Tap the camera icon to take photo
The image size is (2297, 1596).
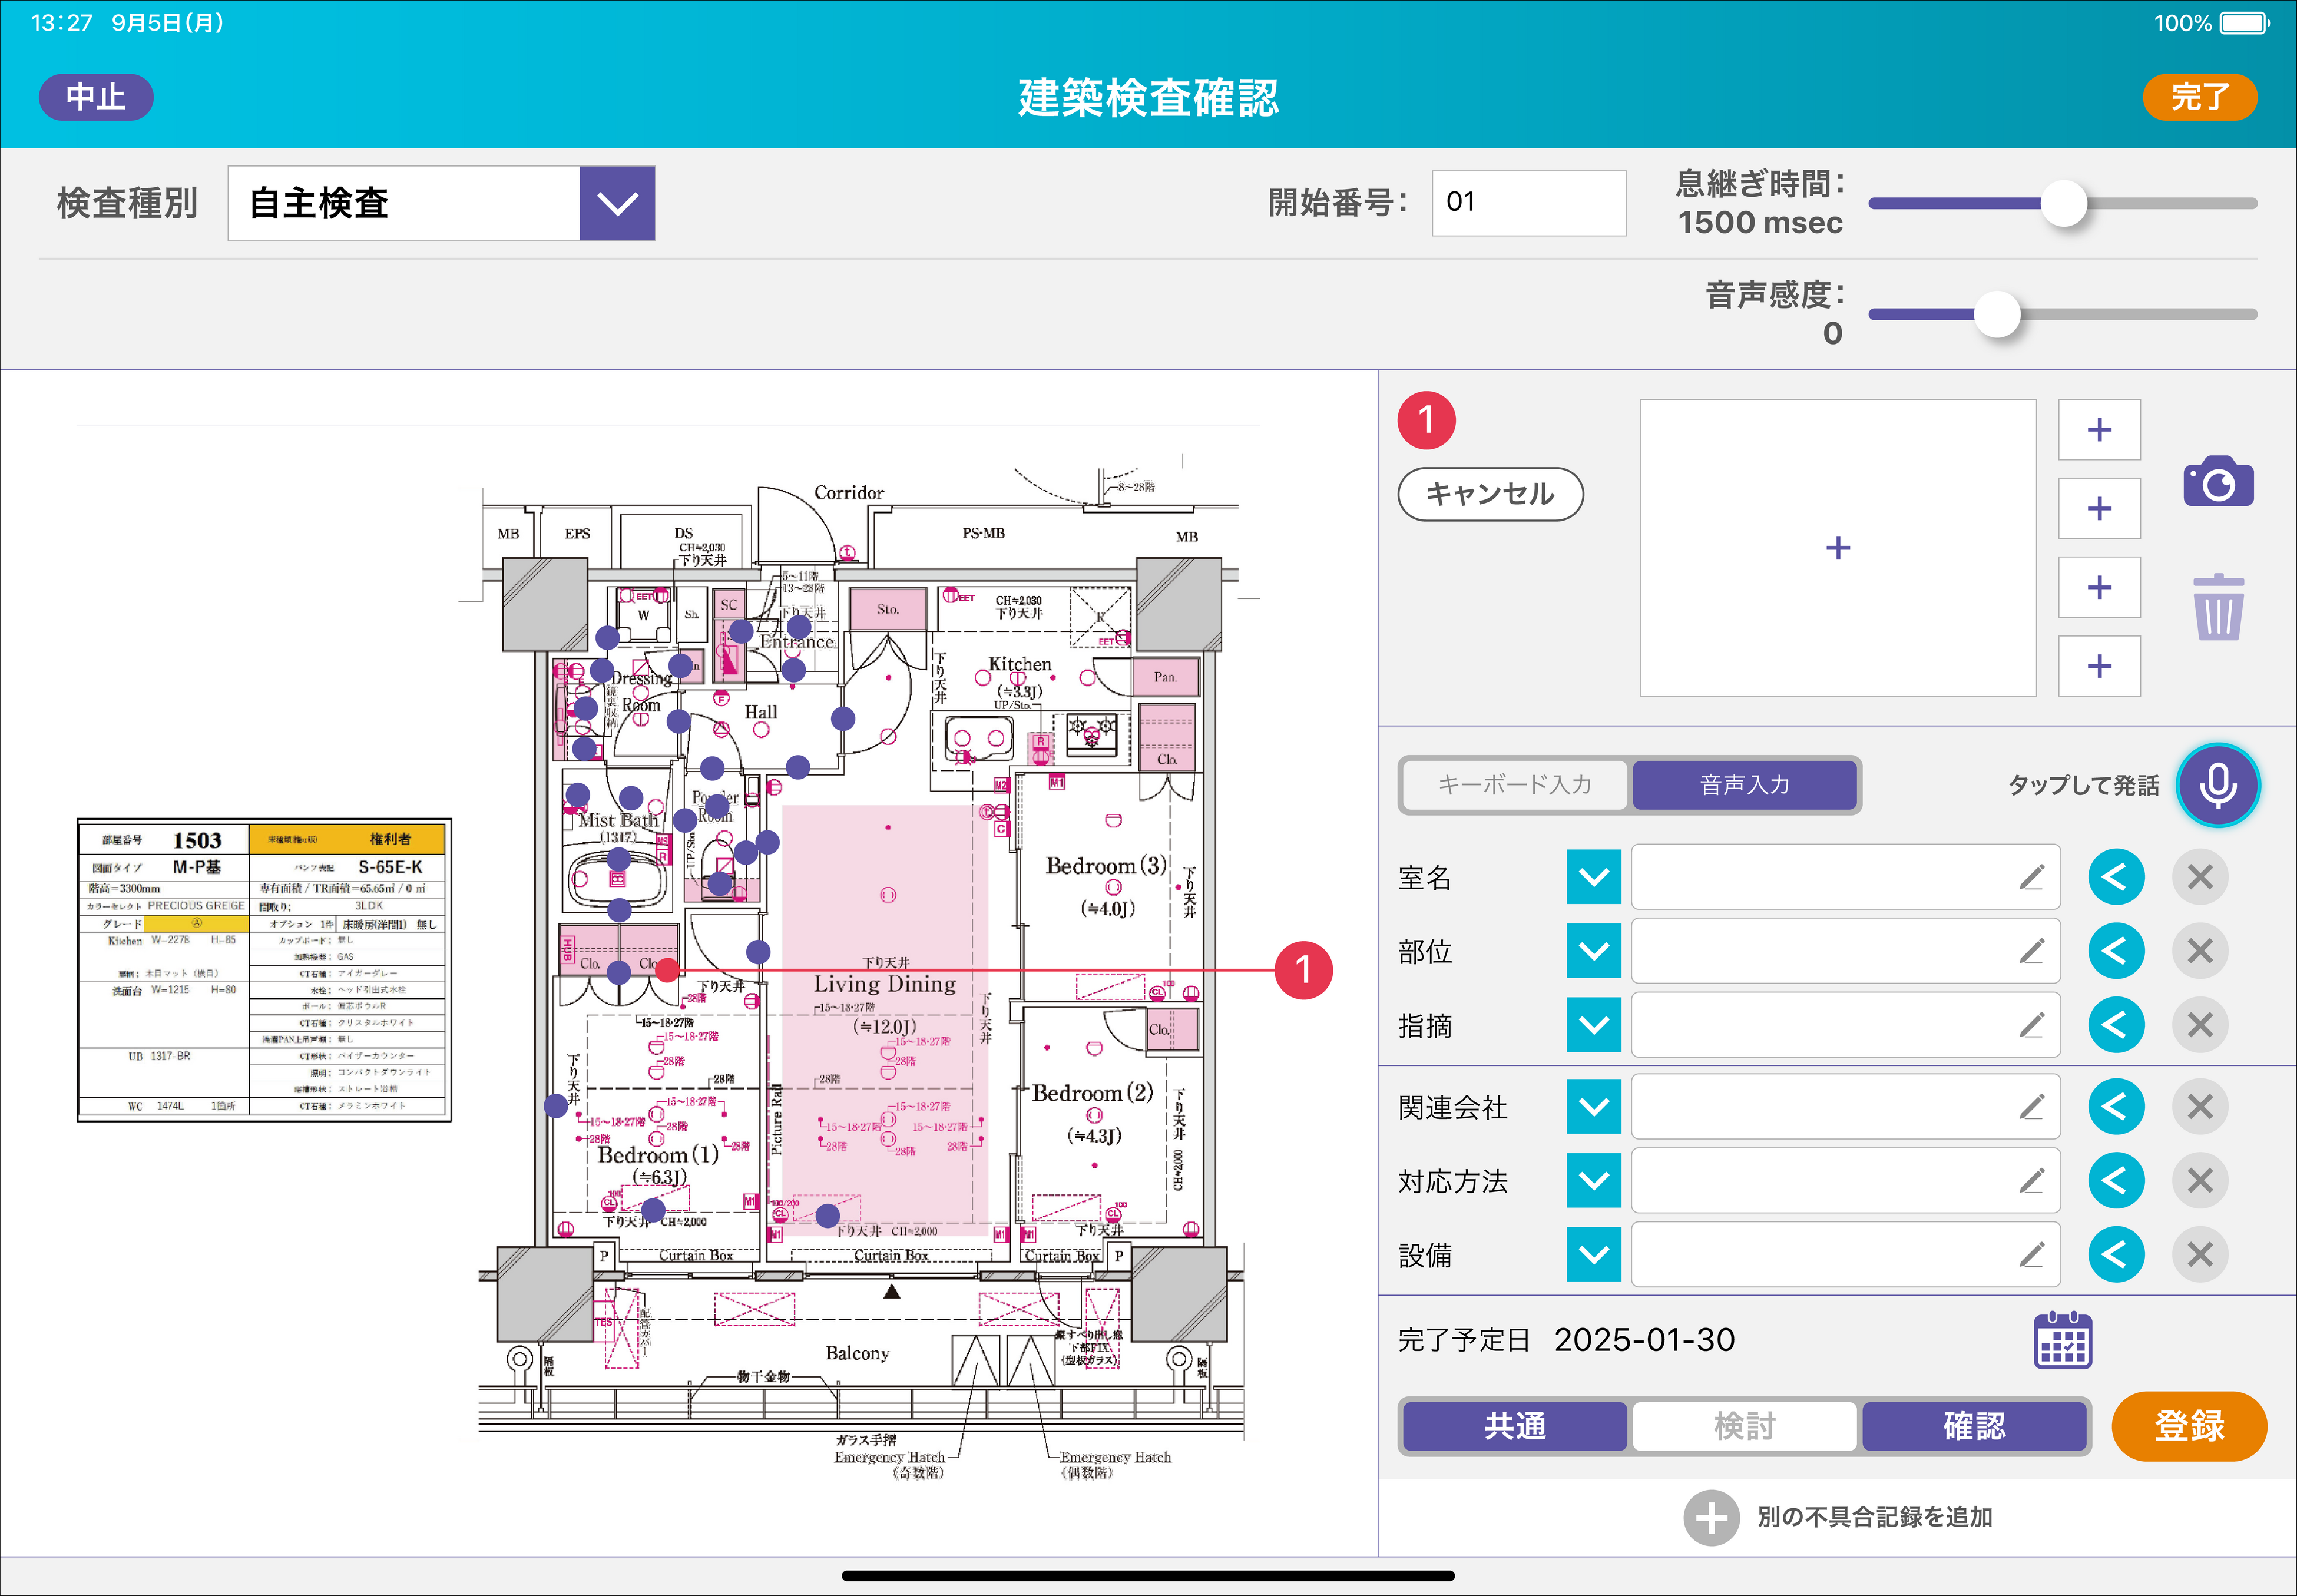coord(2217,483)
